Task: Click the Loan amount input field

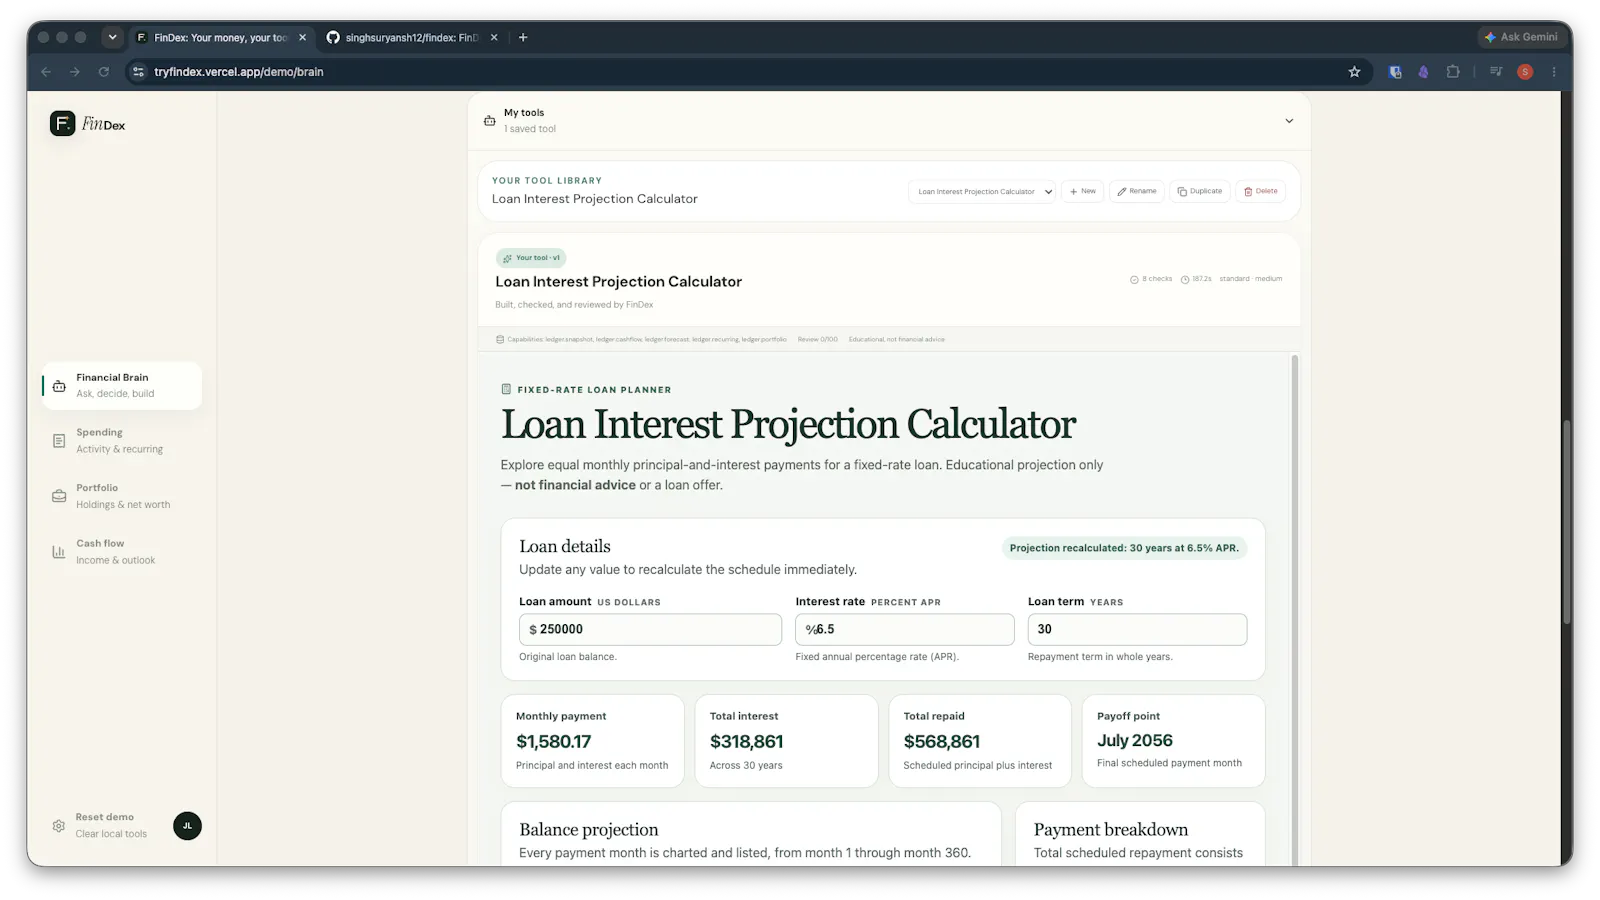Action: tap(650, 629)
